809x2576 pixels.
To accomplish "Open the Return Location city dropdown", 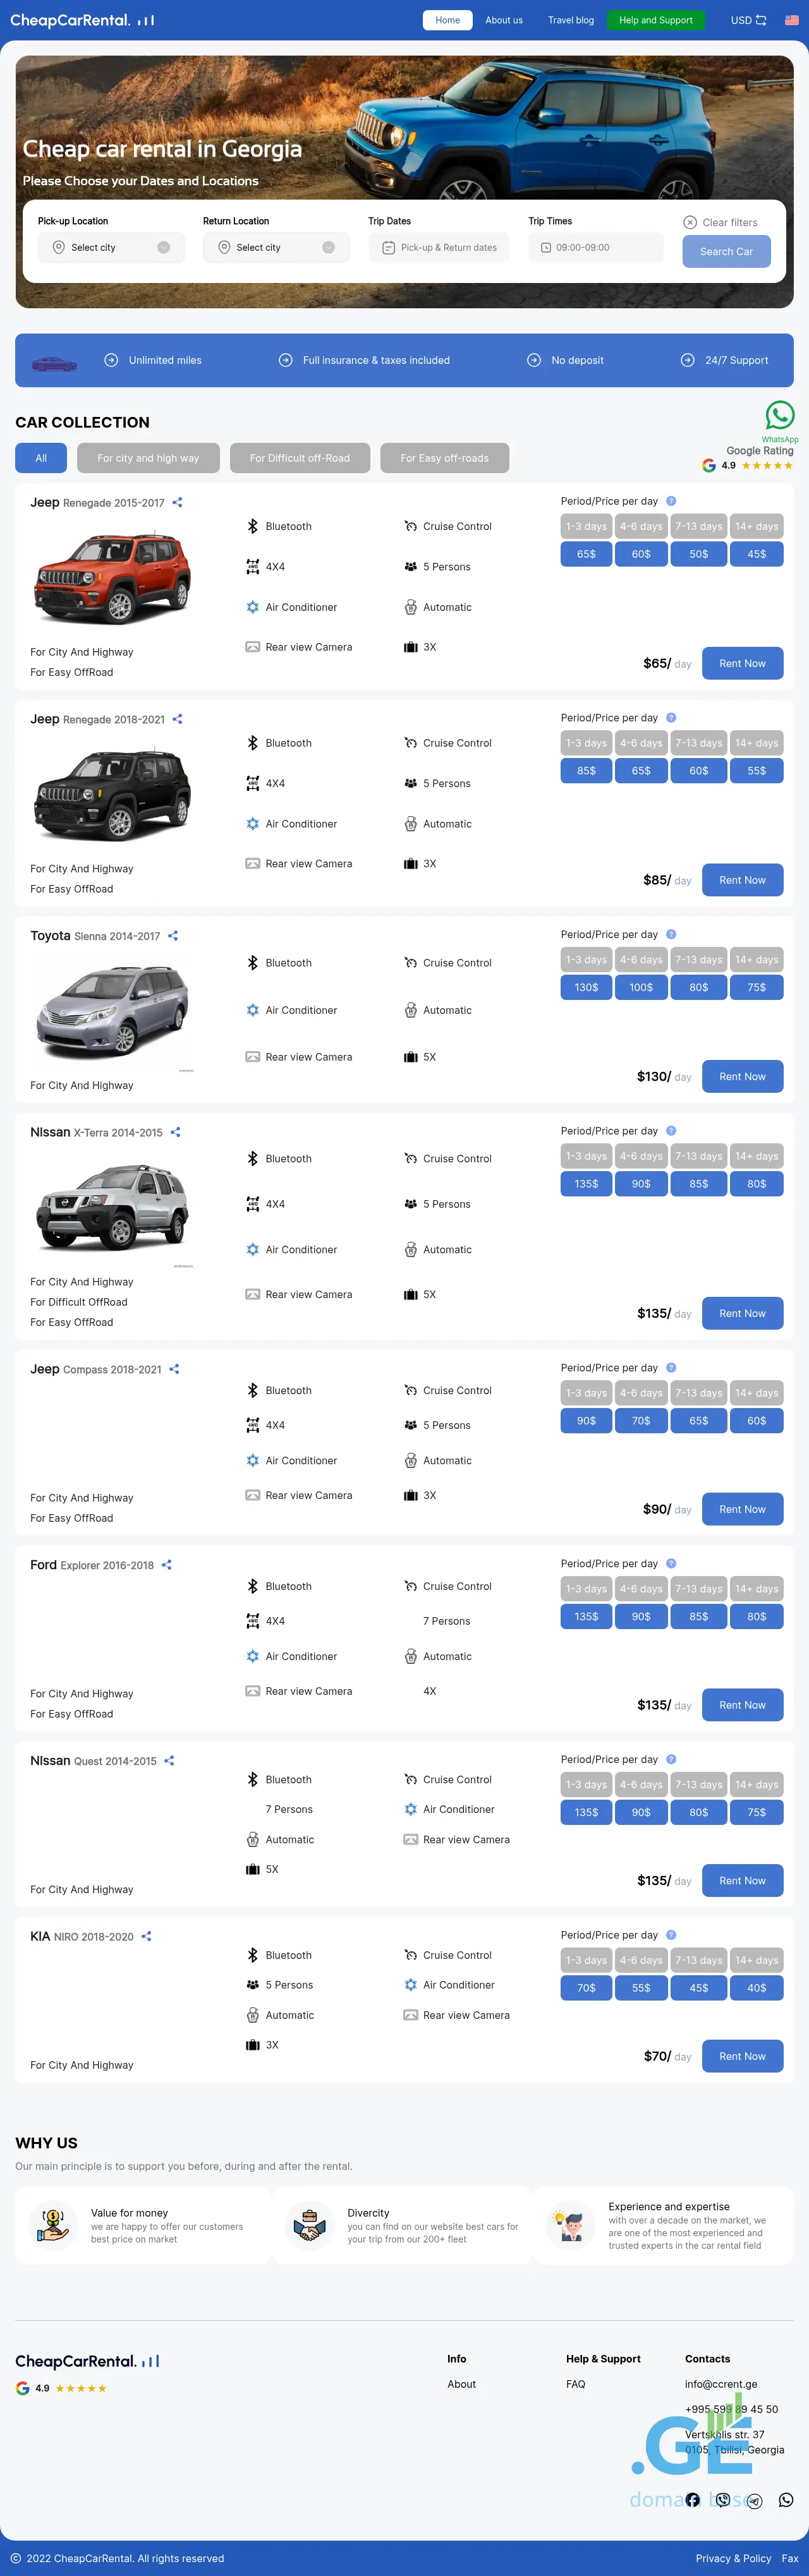I will click(x=276, y=248).
